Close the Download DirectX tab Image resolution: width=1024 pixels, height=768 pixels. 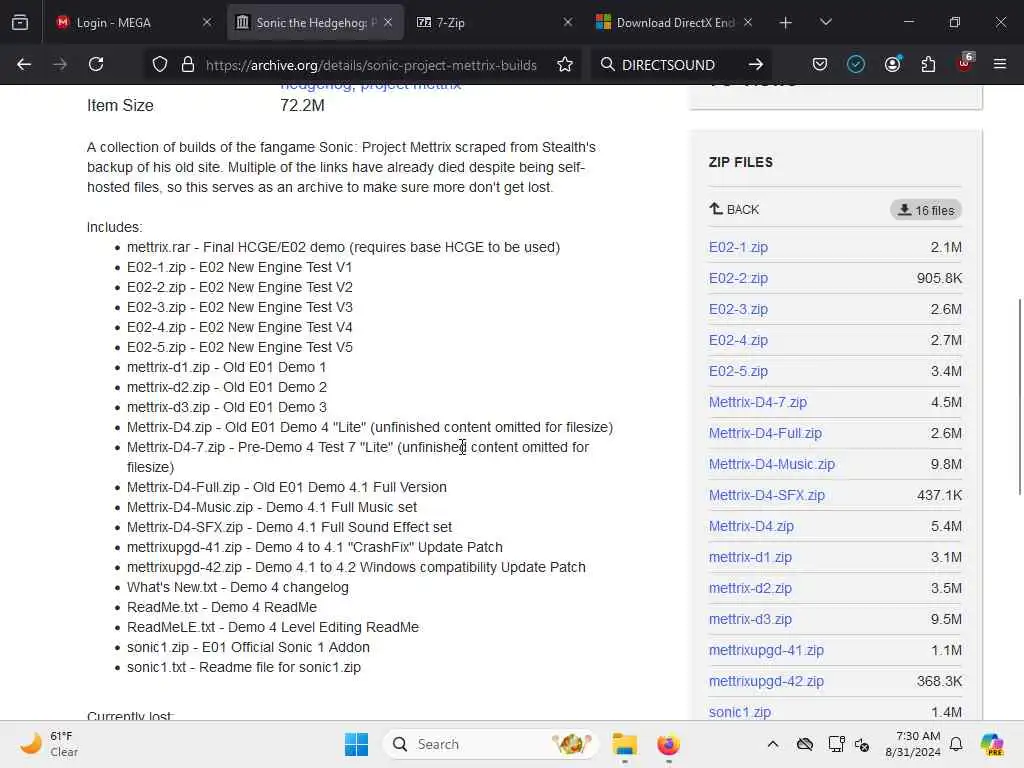[748, 22]
